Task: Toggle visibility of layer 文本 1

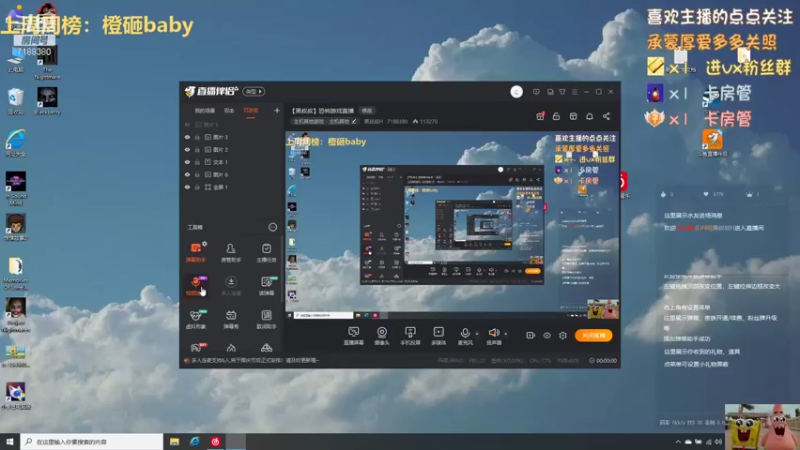Action: click(x=187, y=162)
